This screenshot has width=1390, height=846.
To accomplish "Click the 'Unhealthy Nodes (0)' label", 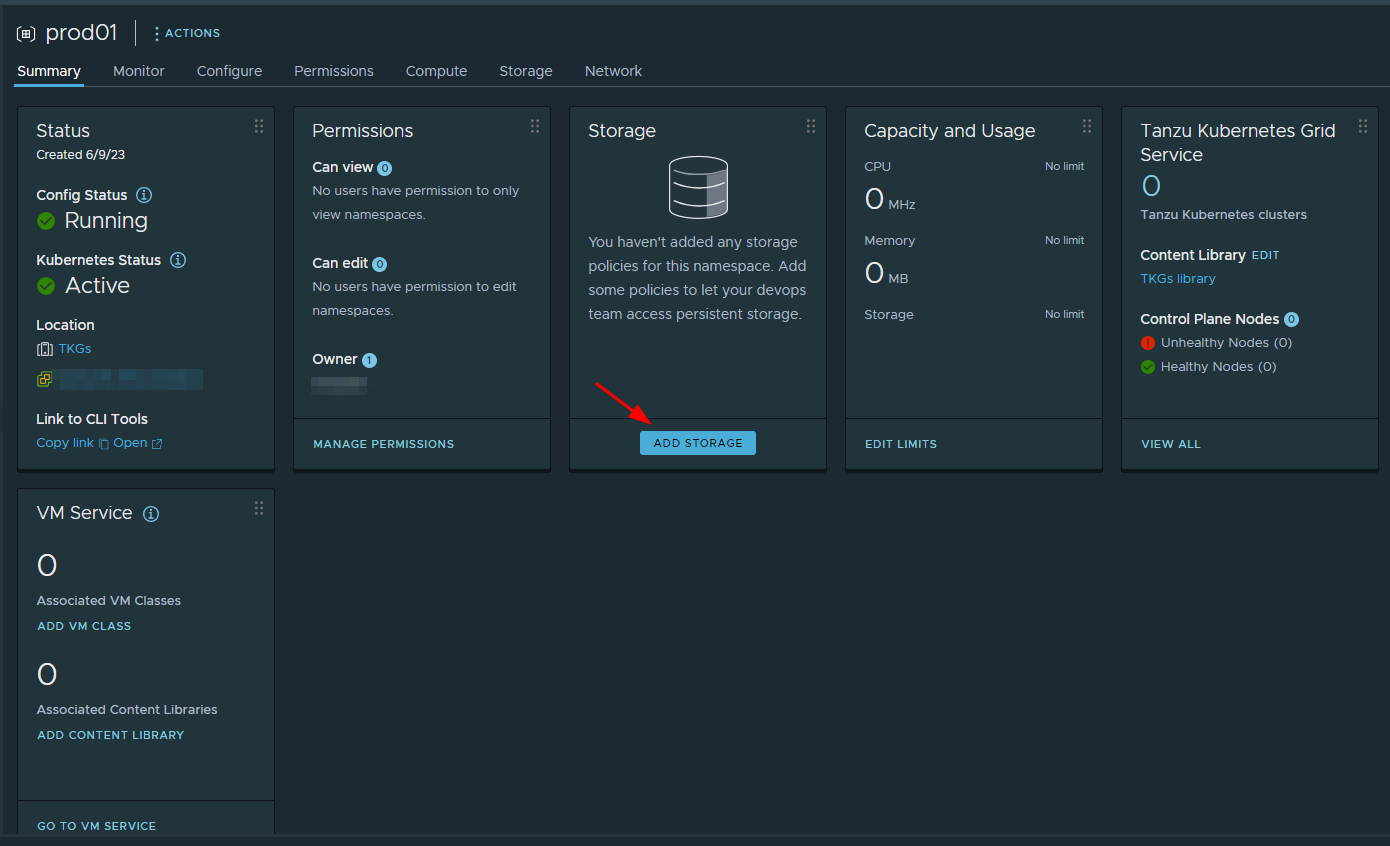I will point(1226,343).
